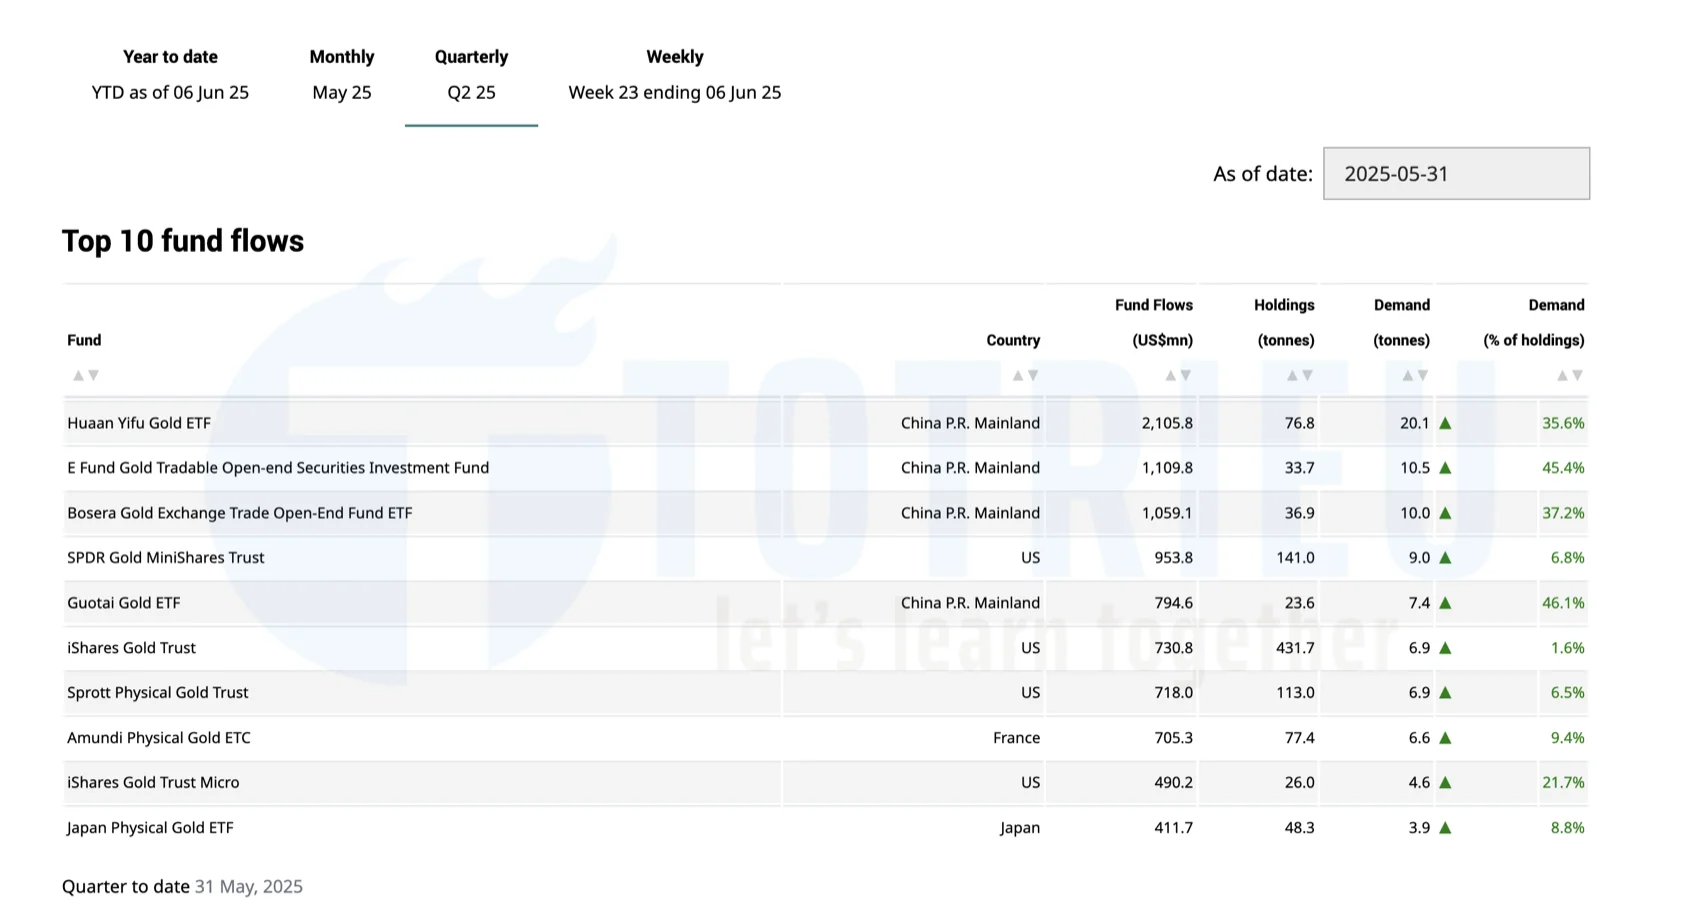Switch to the Year to date tab
The image size is (1700, 921).
pos(170,75)
